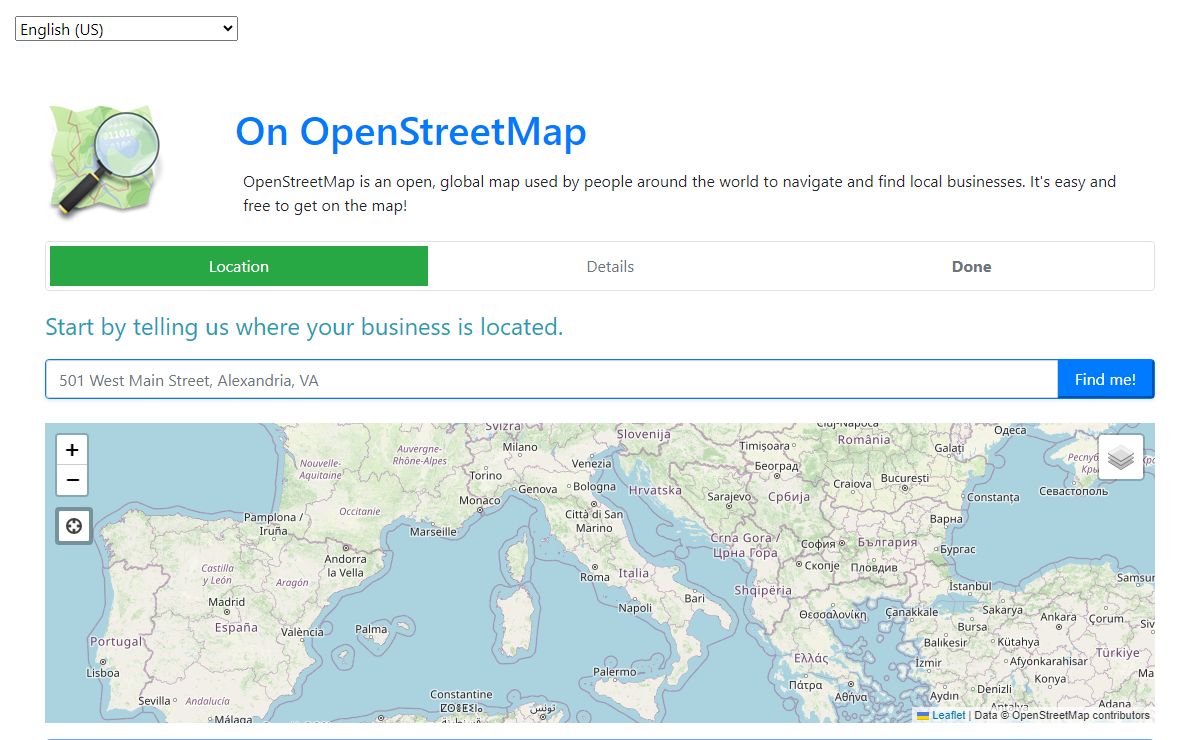Click Pamplona / Iruña map label
The height and width of the screenshot is (740, 1200).
[274, 524]
